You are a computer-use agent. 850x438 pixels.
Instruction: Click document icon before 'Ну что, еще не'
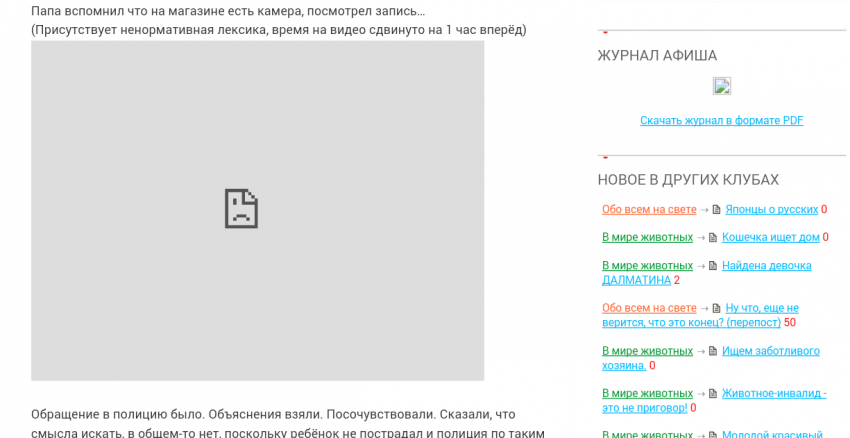click(x=715, y=308)
